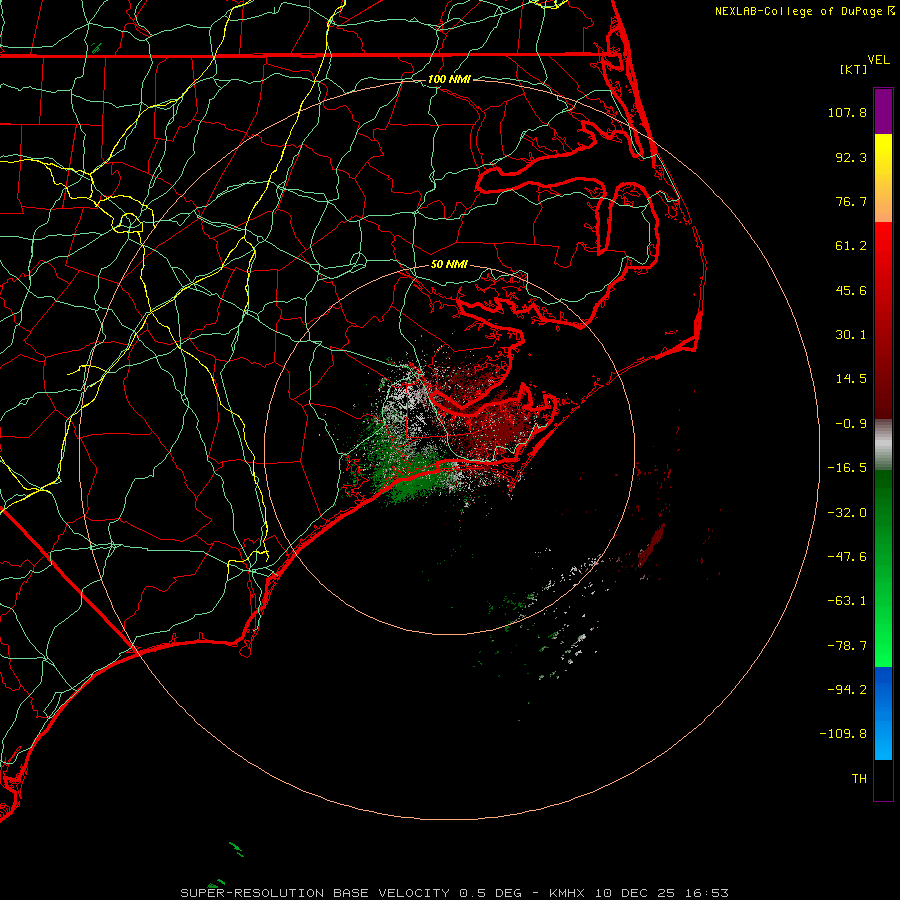Click the 100 NMI range ring label
This screenshot has height=900, width=900.
tap(449, 79)
